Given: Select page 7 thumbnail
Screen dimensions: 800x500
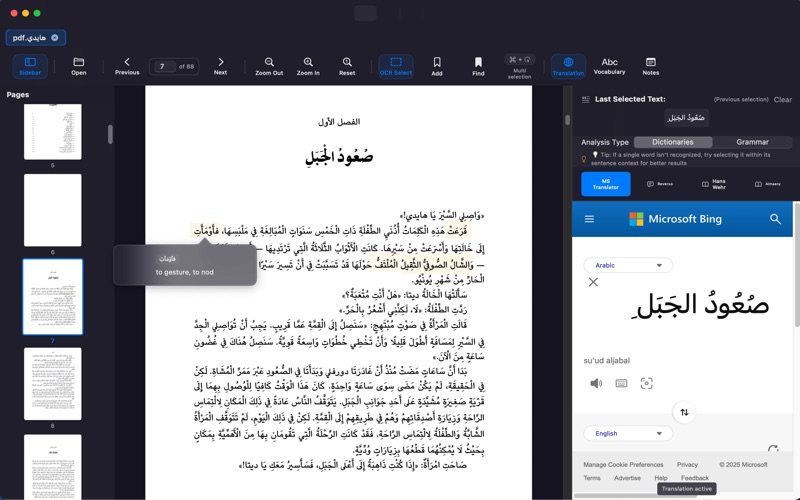Looking at the screenshot, I should tap(53, 297).
